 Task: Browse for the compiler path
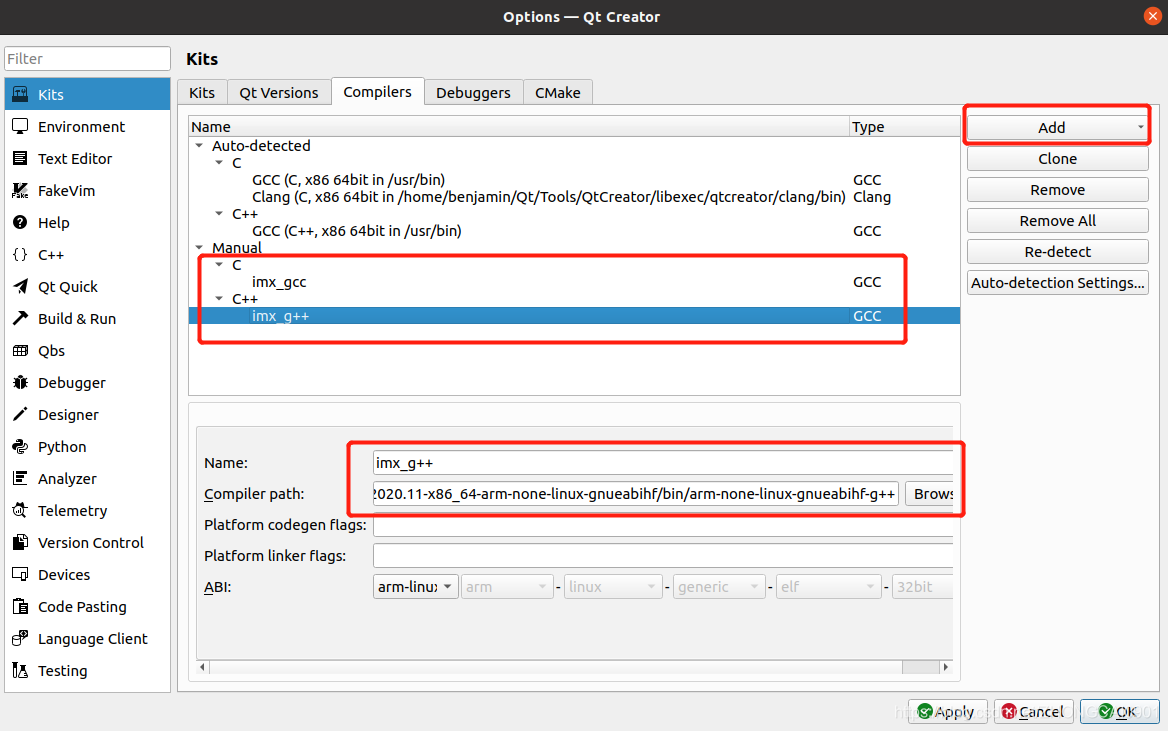pyautogui.click(x=930, y=494)
